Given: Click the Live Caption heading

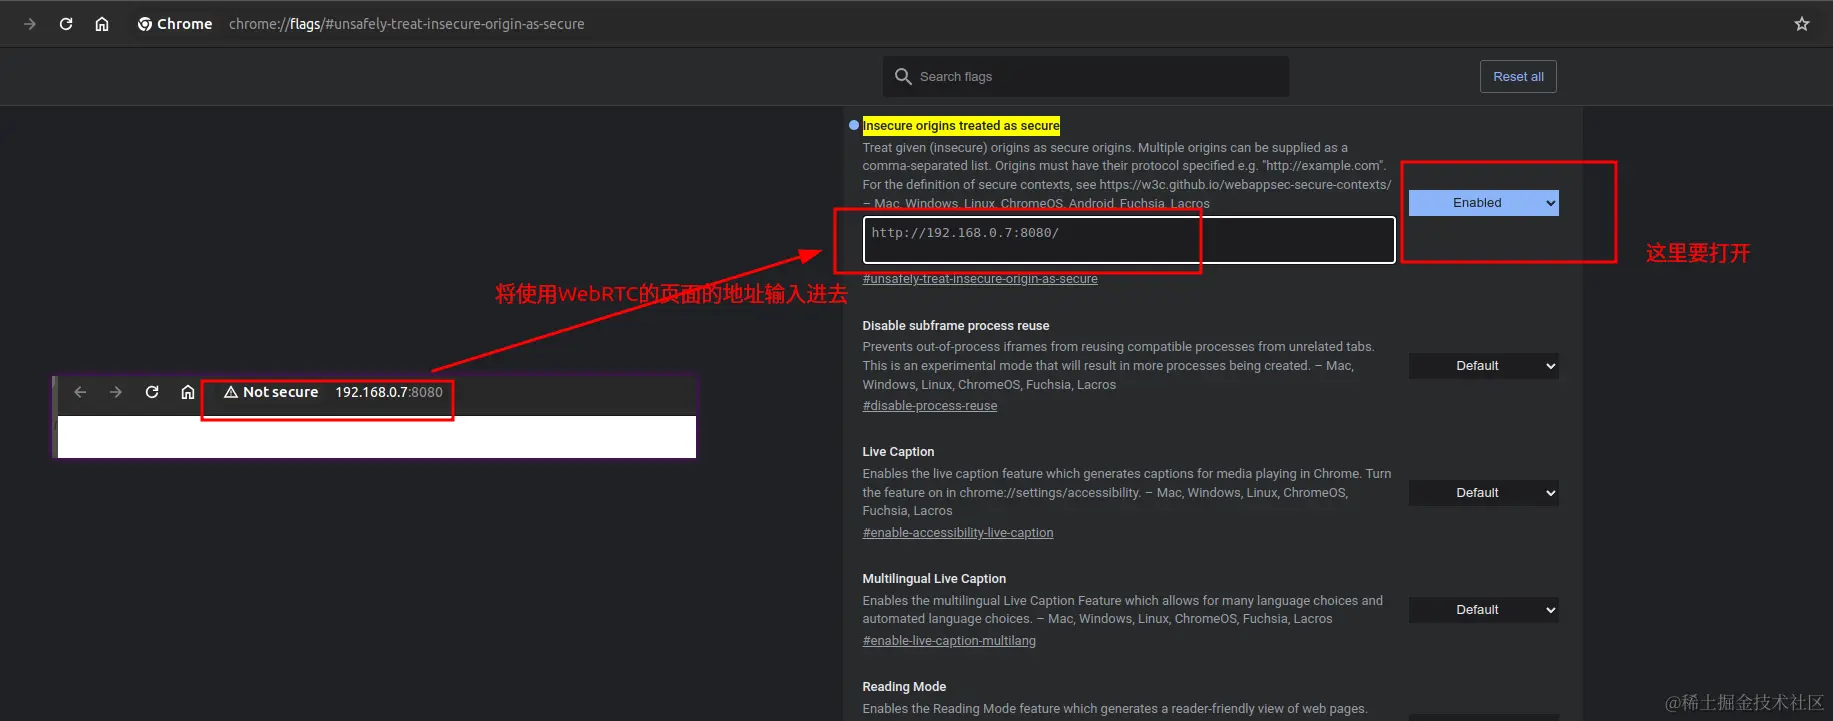Looking at the screenshot, I should pyautogui.click(x=898, y=452).
